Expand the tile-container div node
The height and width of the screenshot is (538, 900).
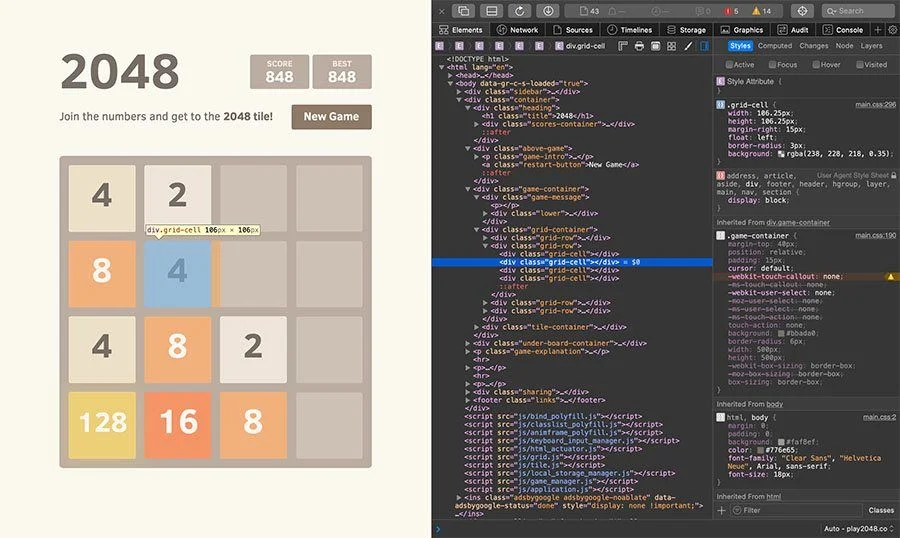tap(476, 327)
